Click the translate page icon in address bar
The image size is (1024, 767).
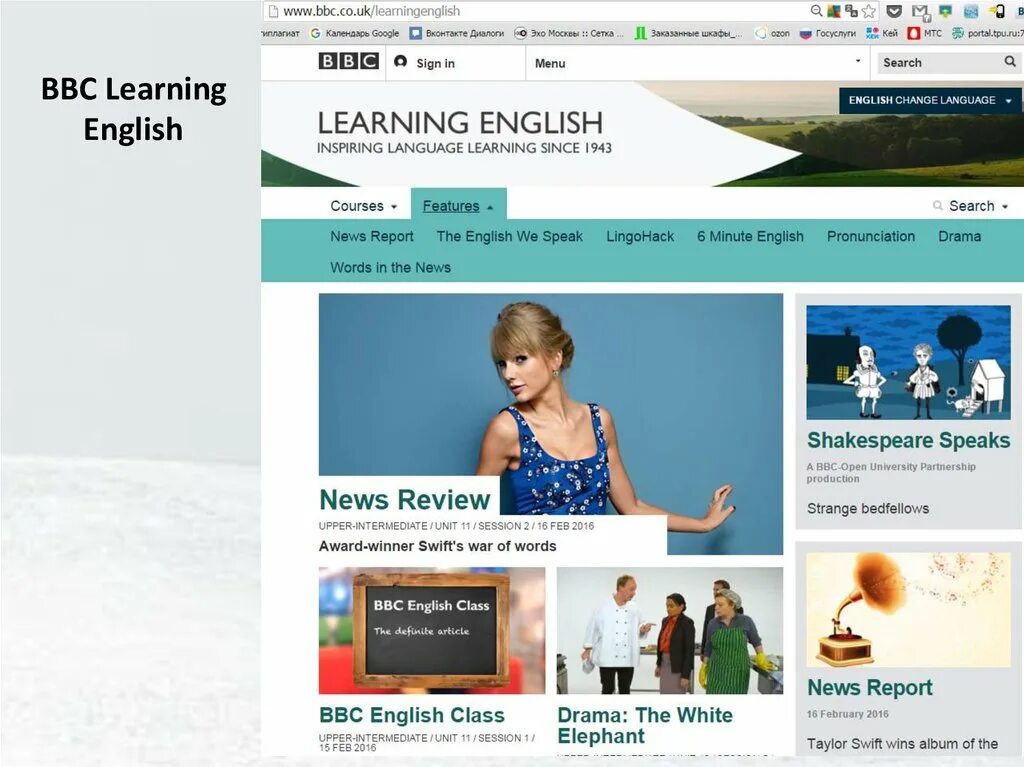pyautogui.click(x=851, y=10)
